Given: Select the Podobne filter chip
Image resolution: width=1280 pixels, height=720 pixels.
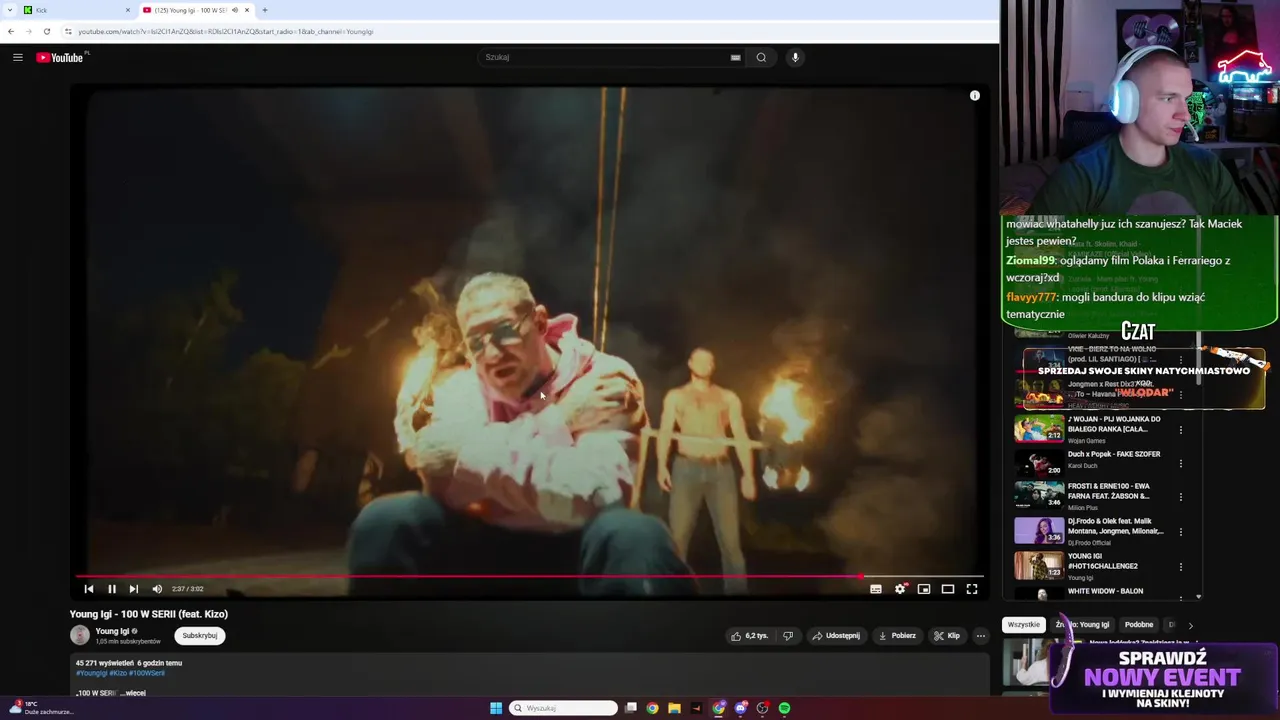Looking at the screenshot, I should (1139, 625).
